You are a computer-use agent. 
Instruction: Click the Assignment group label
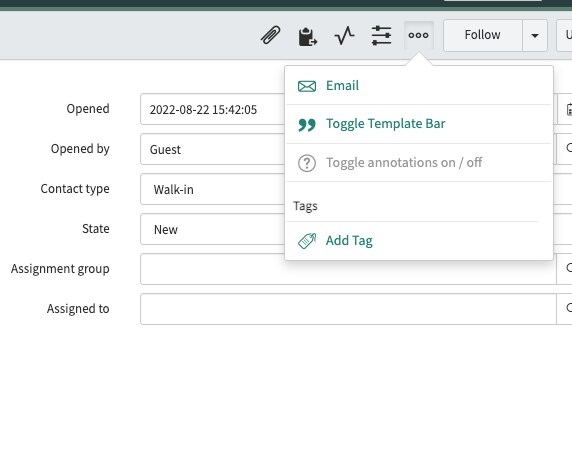coord(60,269)
